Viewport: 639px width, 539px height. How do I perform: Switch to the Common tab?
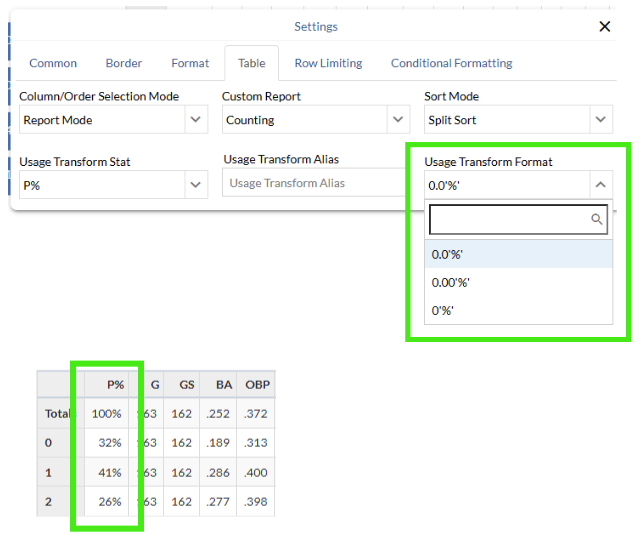click(53, 63)
